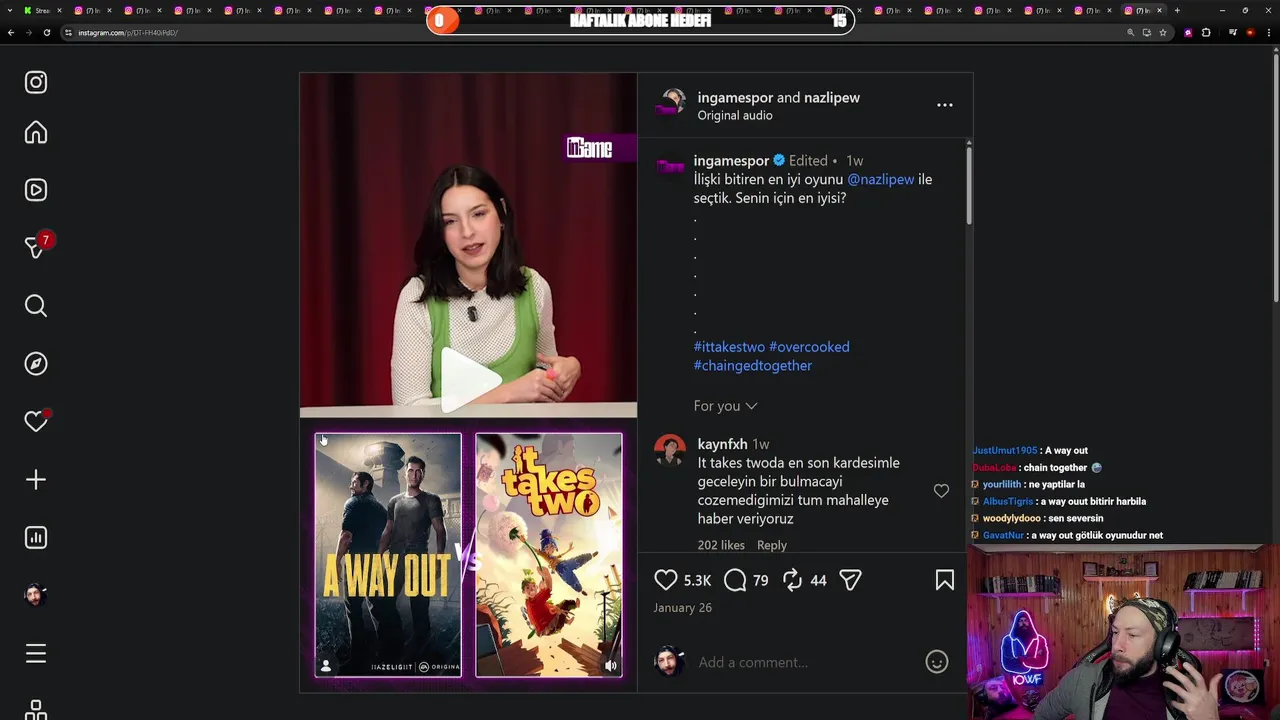Expand the For you comment sorting dropdown

726,406
